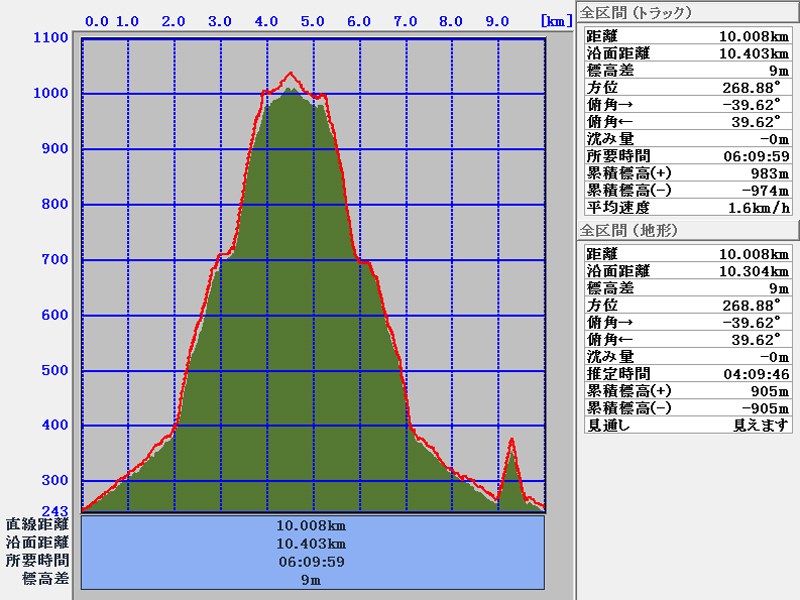Click the 見通し 見えます row
The width and height of the screenshot is (800, 600).
point(686,425)
